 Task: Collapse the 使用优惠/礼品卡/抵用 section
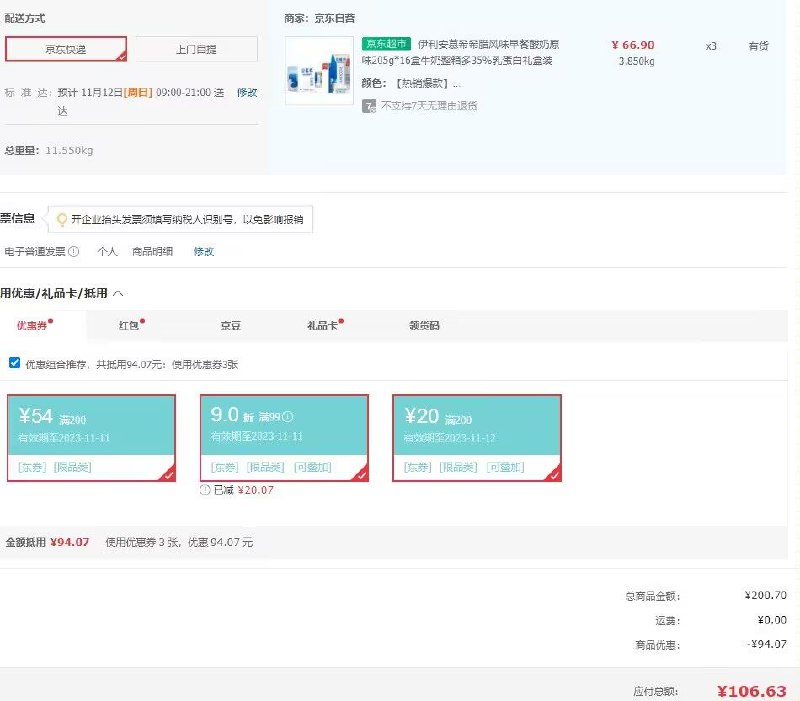coord(118,293)
